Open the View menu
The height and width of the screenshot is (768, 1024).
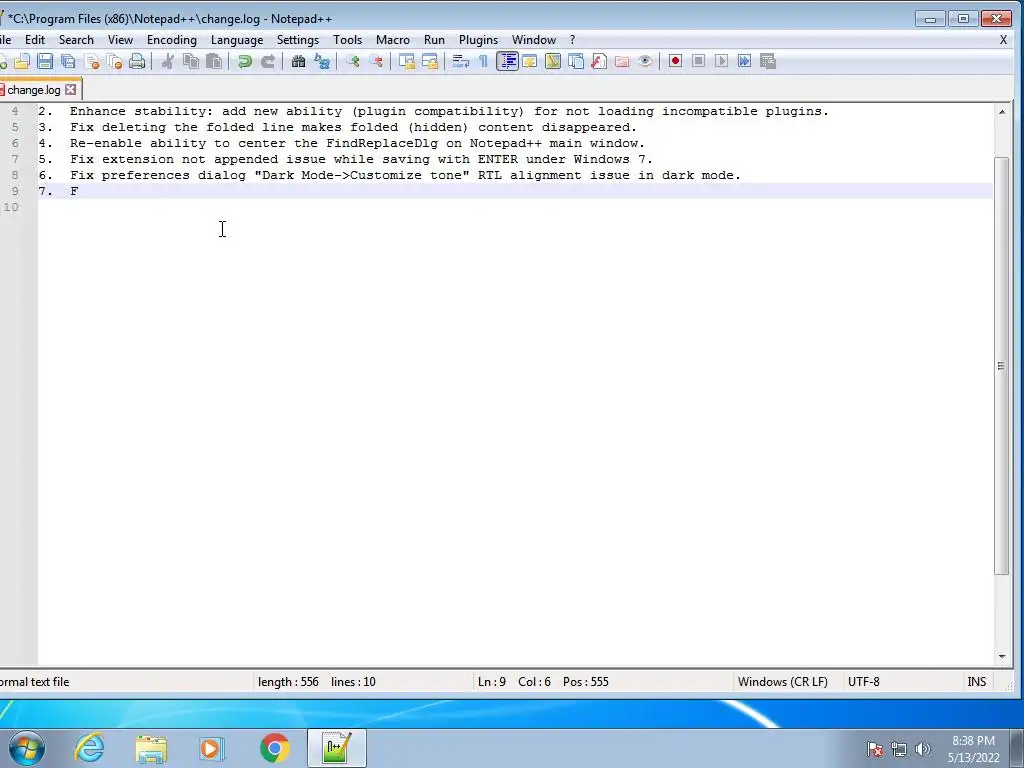120,40
